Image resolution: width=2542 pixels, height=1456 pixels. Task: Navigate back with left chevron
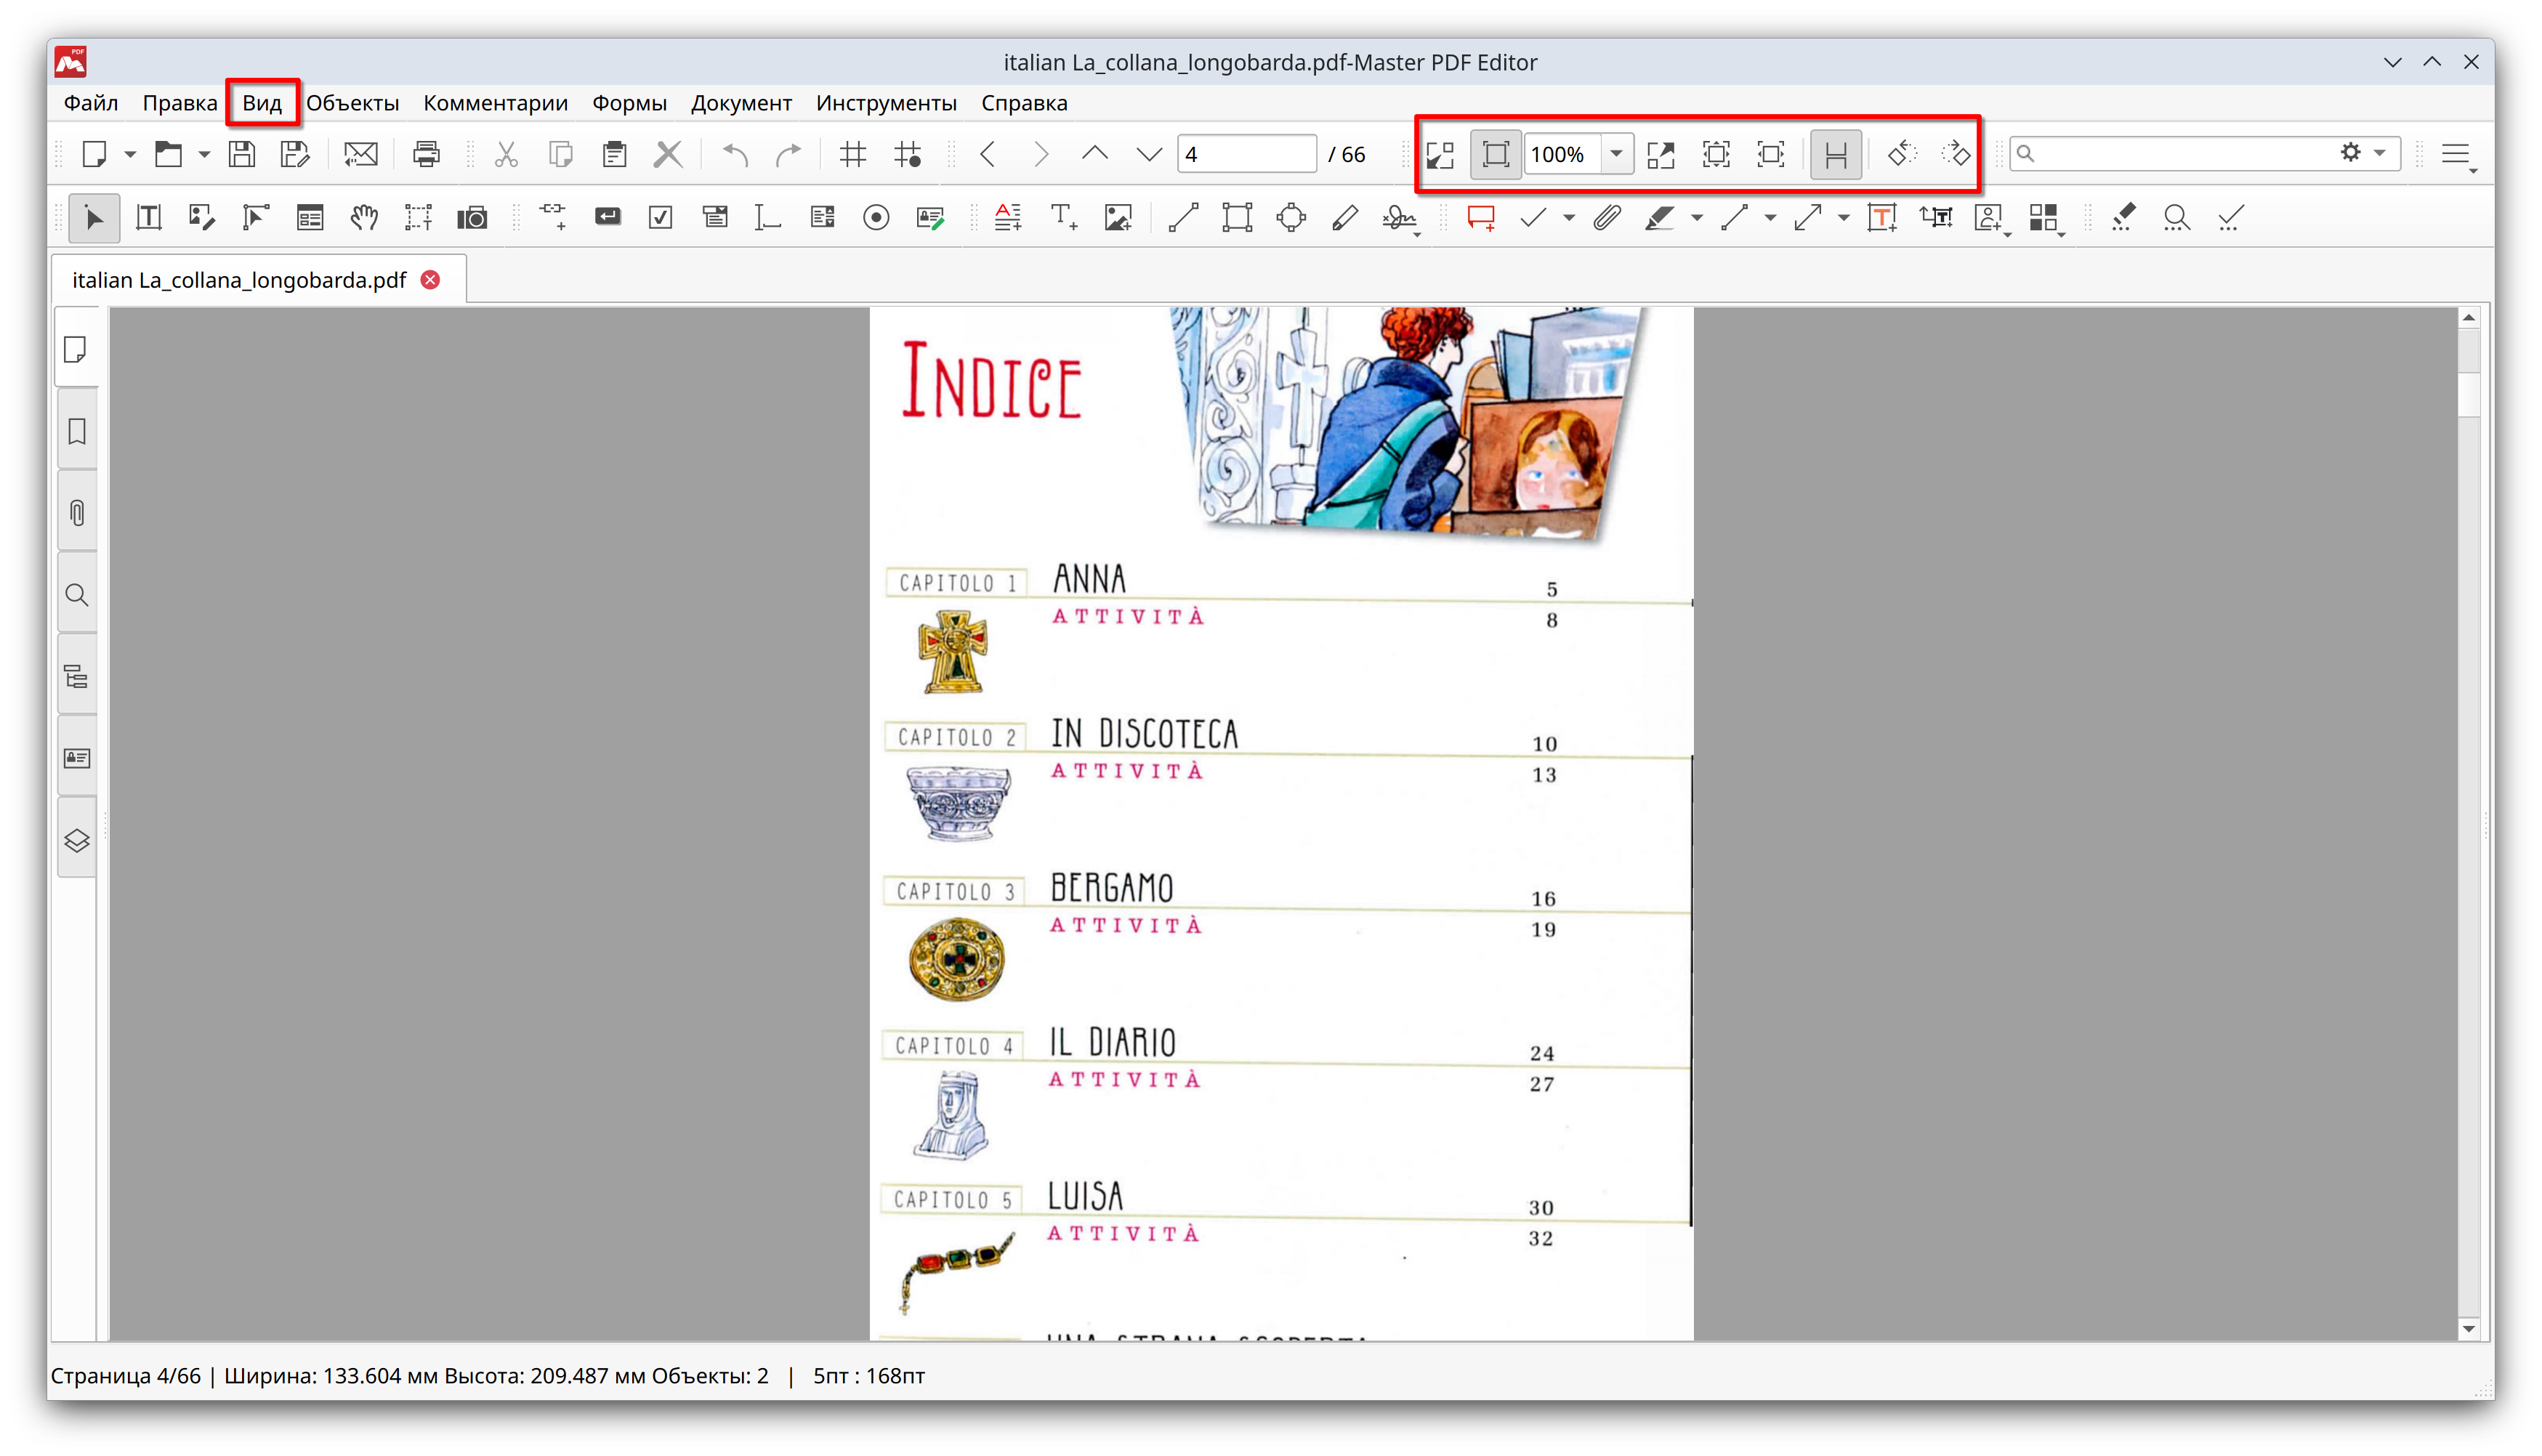(988, 154)
